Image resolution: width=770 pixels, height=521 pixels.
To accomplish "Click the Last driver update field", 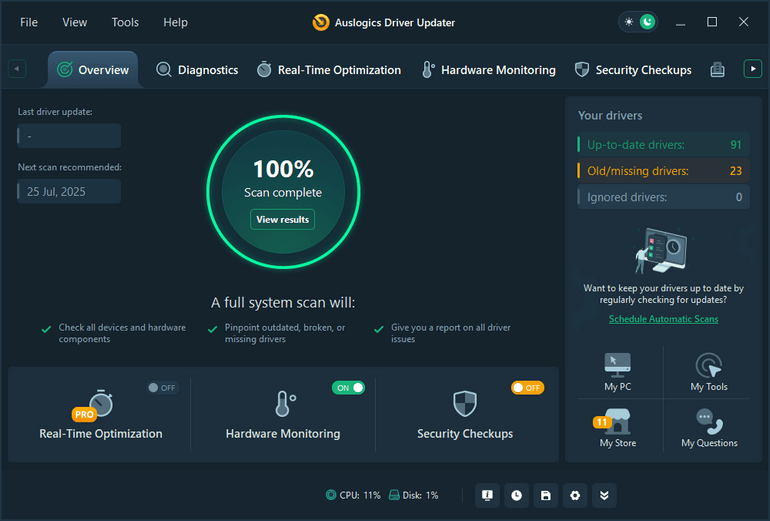I will [x=69, y=136].
